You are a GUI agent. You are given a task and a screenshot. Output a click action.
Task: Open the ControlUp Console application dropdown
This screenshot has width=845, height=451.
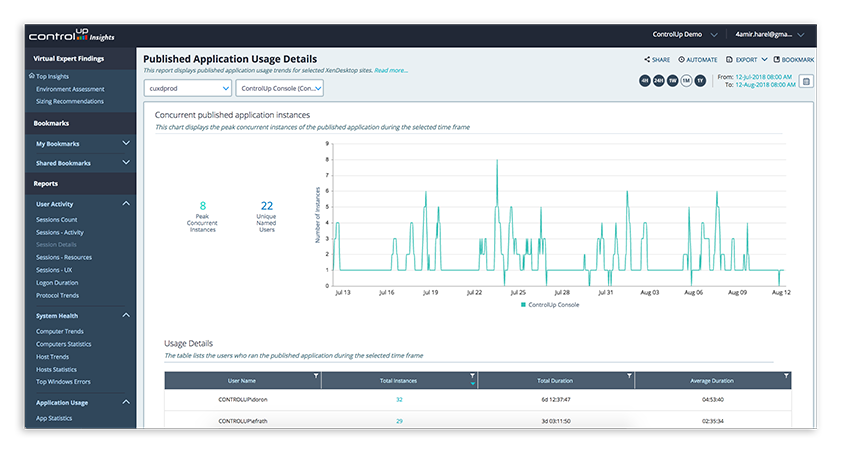pyautogui.click(x=280, y=88)
